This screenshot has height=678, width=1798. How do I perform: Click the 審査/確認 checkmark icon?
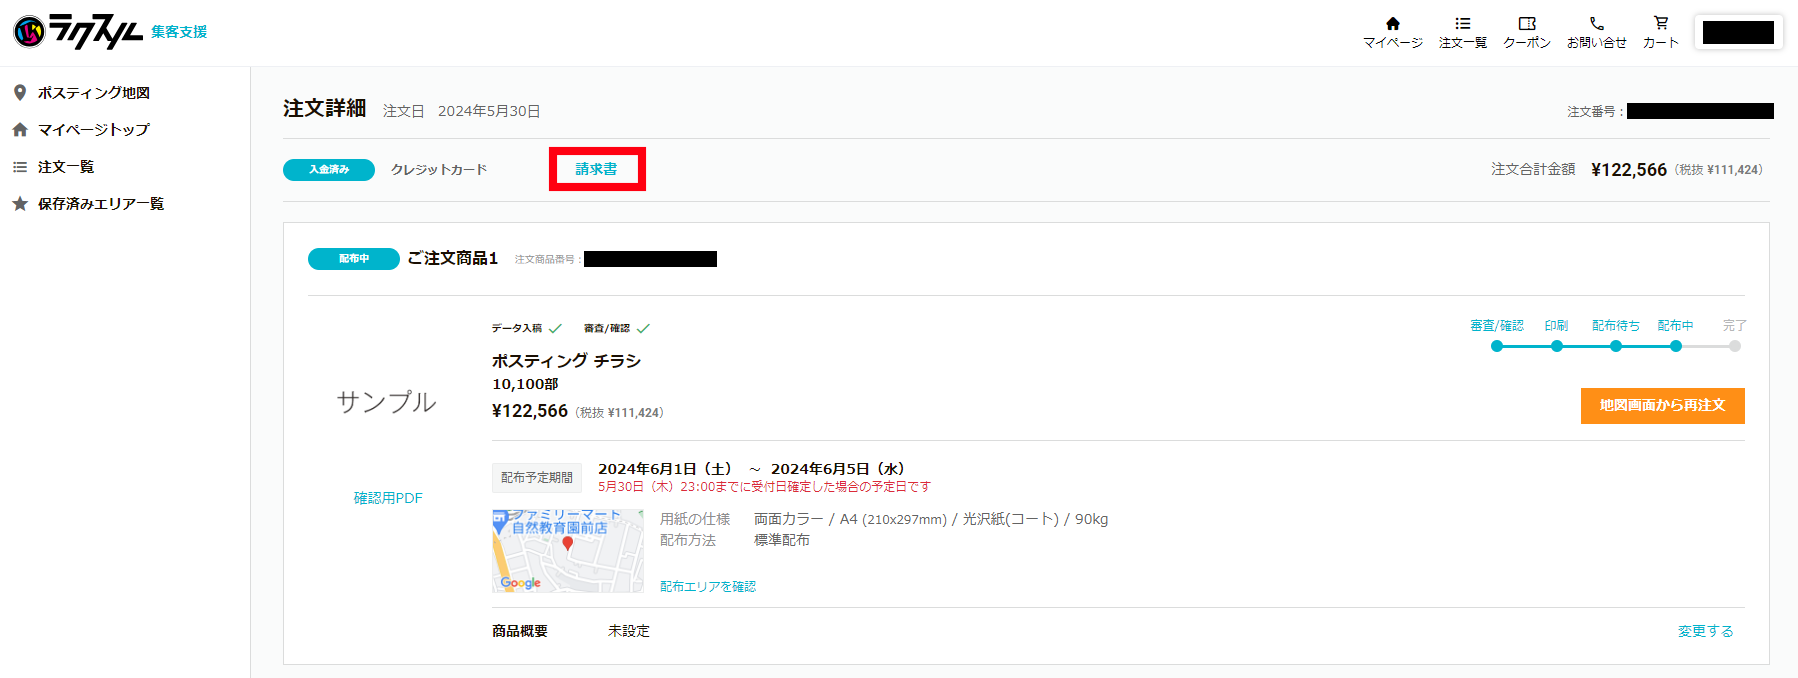coord(643,328)
